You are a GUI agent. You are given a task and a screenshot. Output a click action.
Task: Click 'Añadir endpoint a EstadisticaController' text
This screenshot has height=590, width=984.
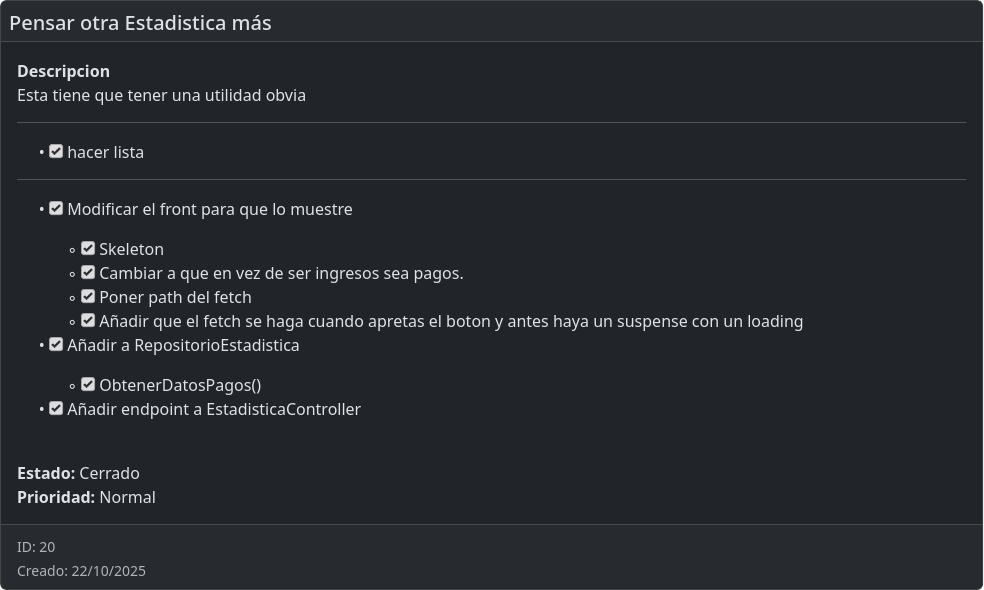coord(213,410)
